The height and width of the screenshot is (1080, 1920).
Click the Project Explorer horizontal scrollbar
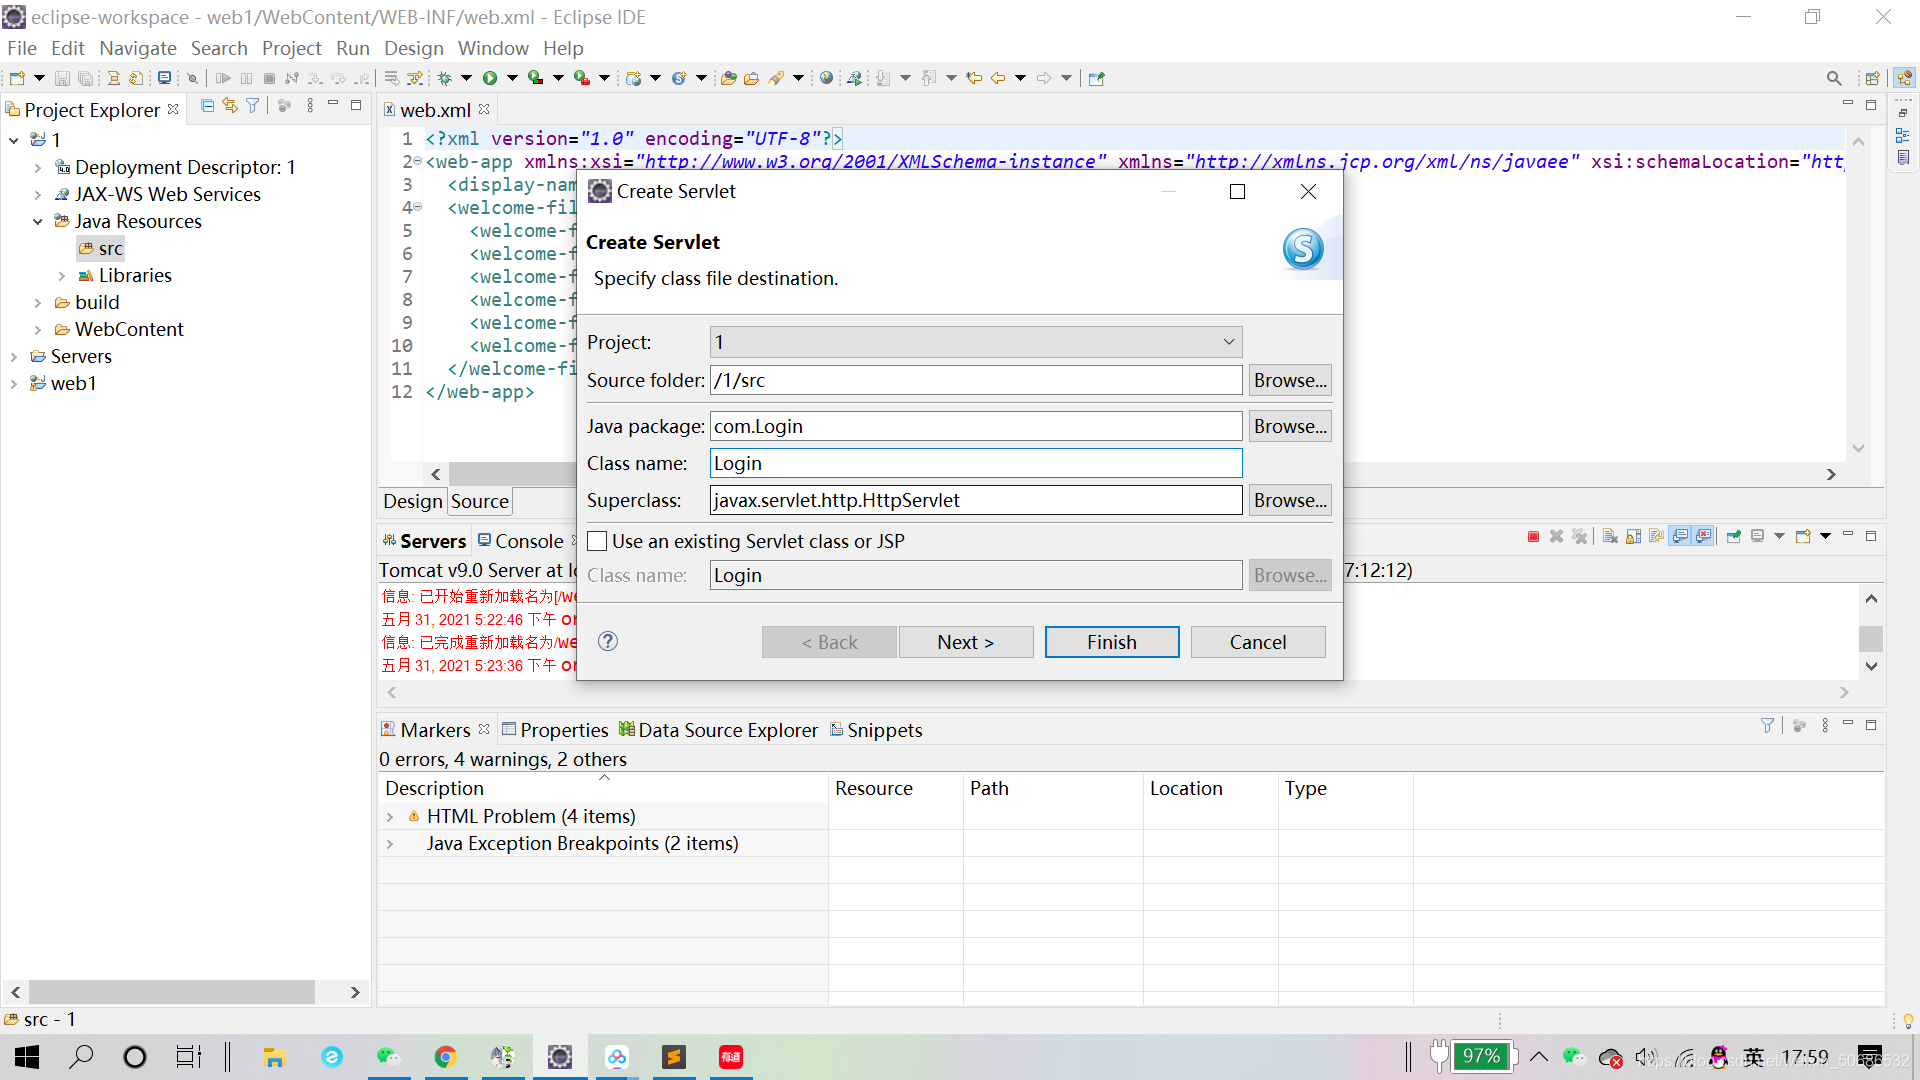(172, 992)
